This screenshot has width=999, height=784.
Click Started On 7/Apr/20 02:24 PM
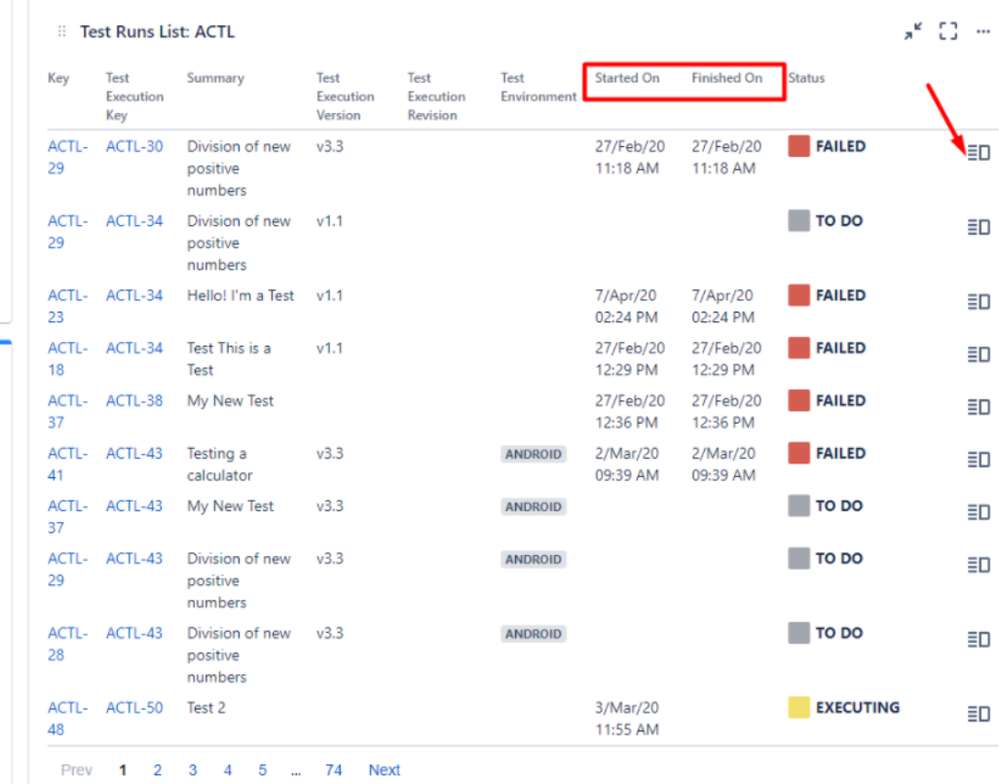(626, 306)
